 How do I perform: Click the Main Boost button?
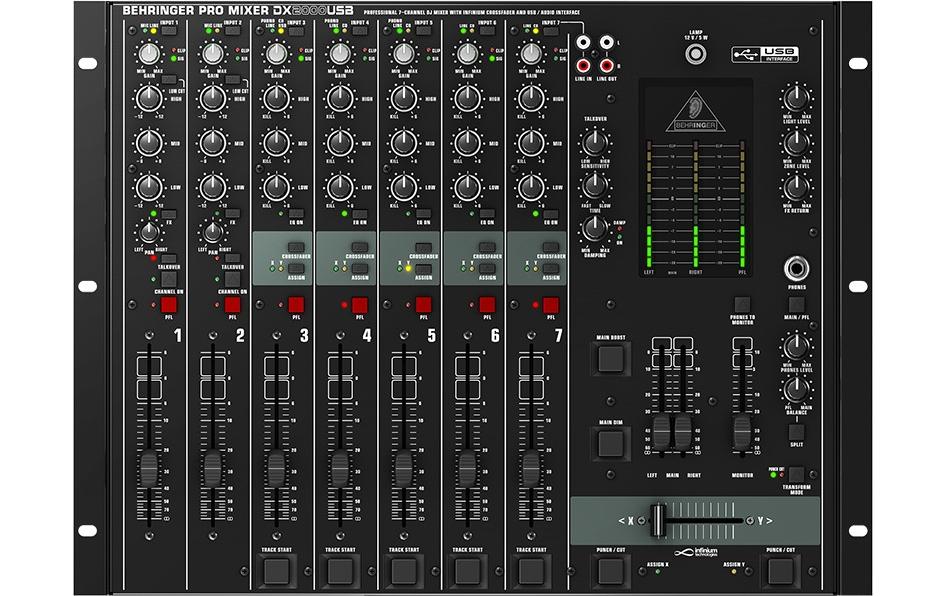(611, 359)
